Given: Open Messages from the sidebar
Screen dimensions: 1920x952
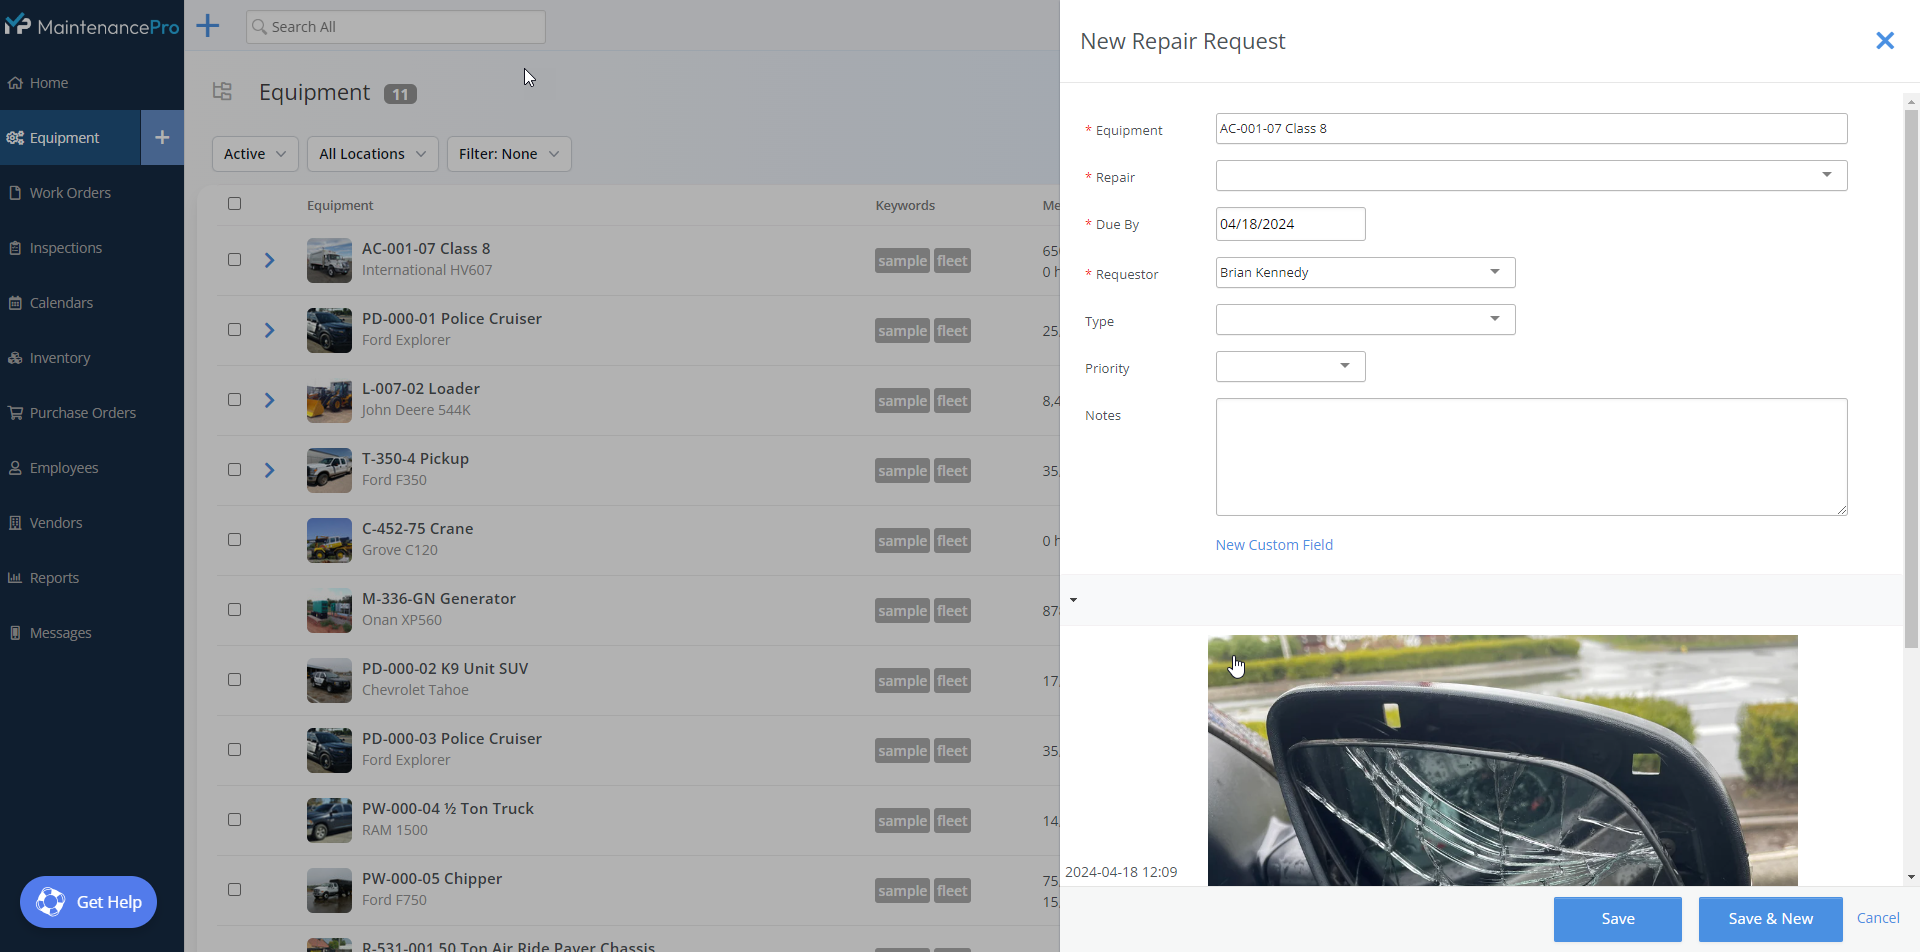Looking at the screenshot, I should click(60, 632).
